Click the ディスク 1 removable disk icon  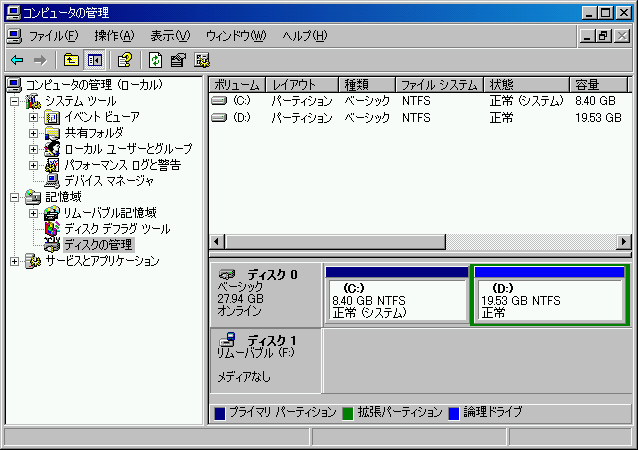tap(227, 339)
